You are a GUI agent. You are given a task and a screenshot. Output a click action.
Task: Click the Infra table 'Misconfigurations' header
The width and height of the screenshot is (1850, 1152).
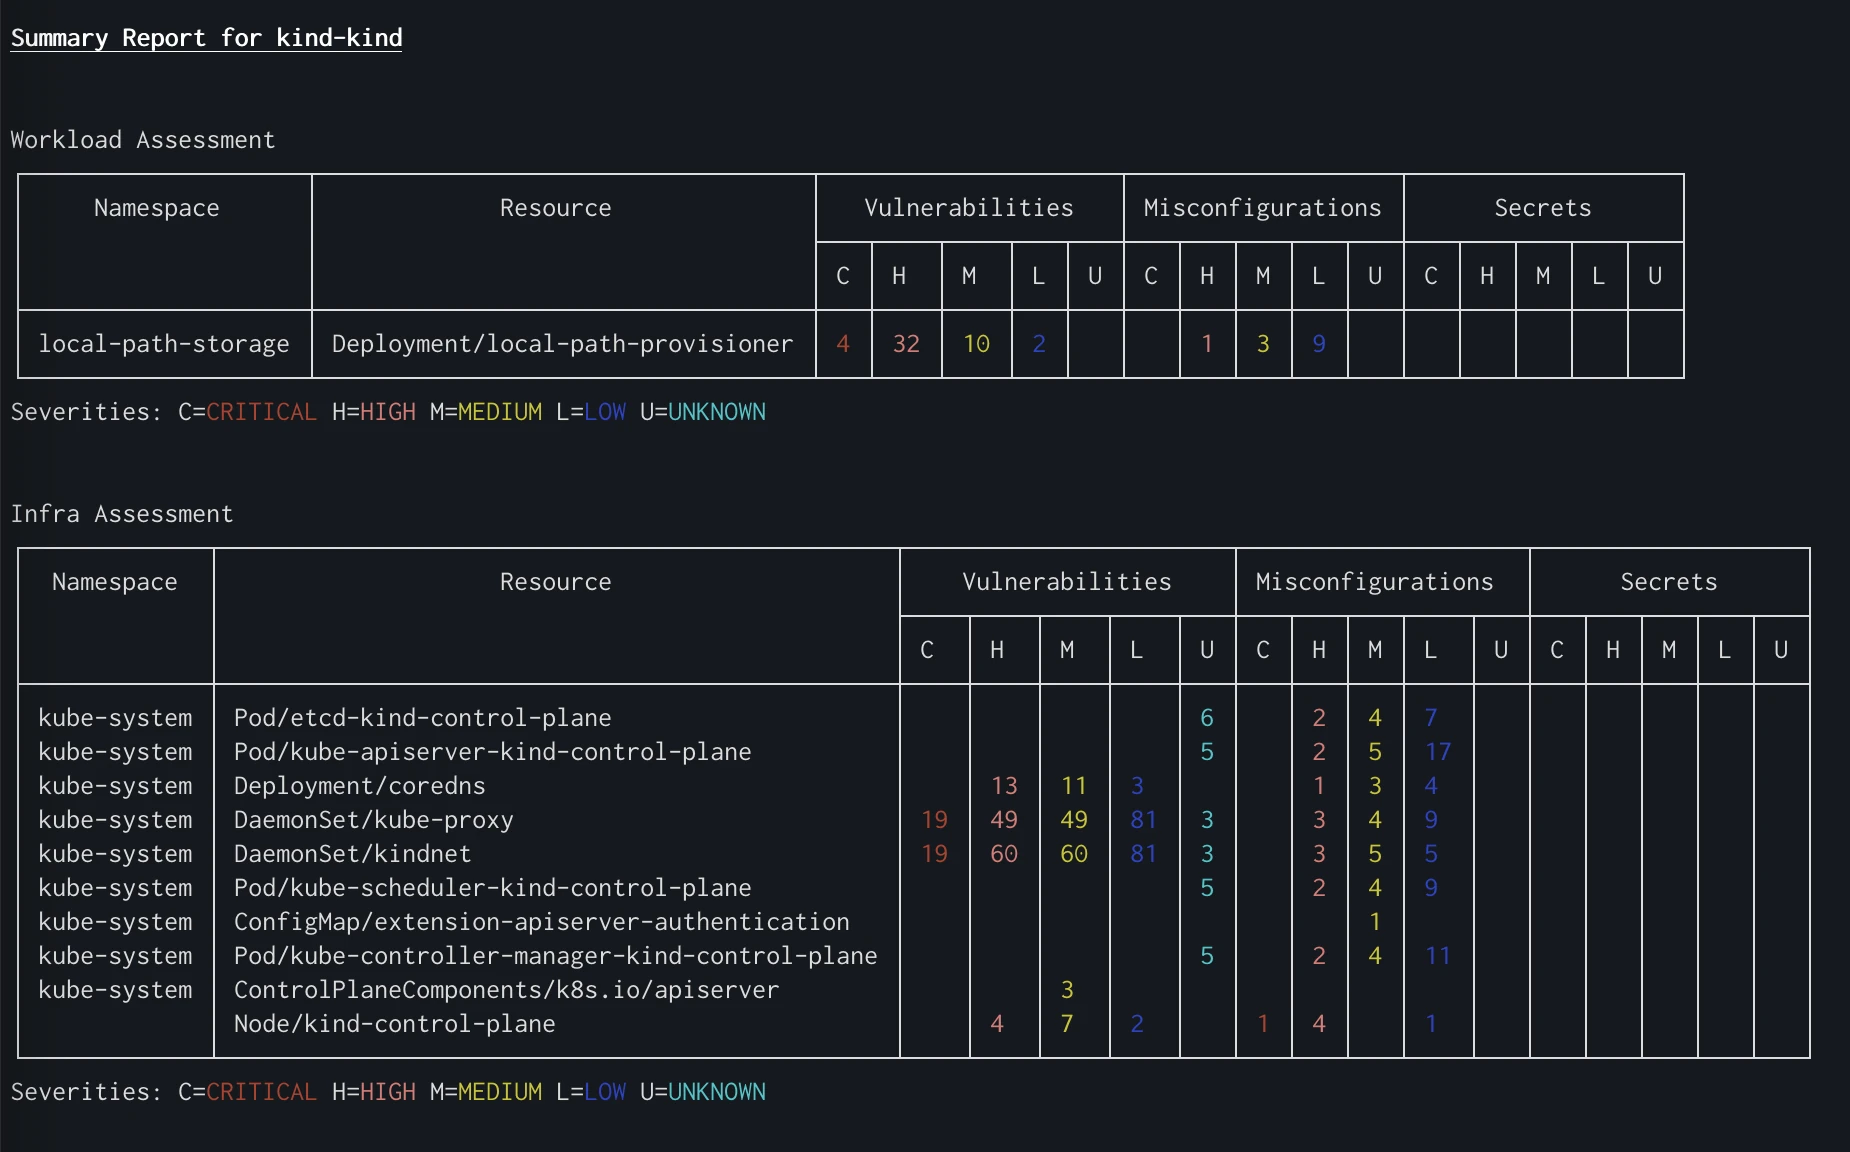coord(1374,582)
